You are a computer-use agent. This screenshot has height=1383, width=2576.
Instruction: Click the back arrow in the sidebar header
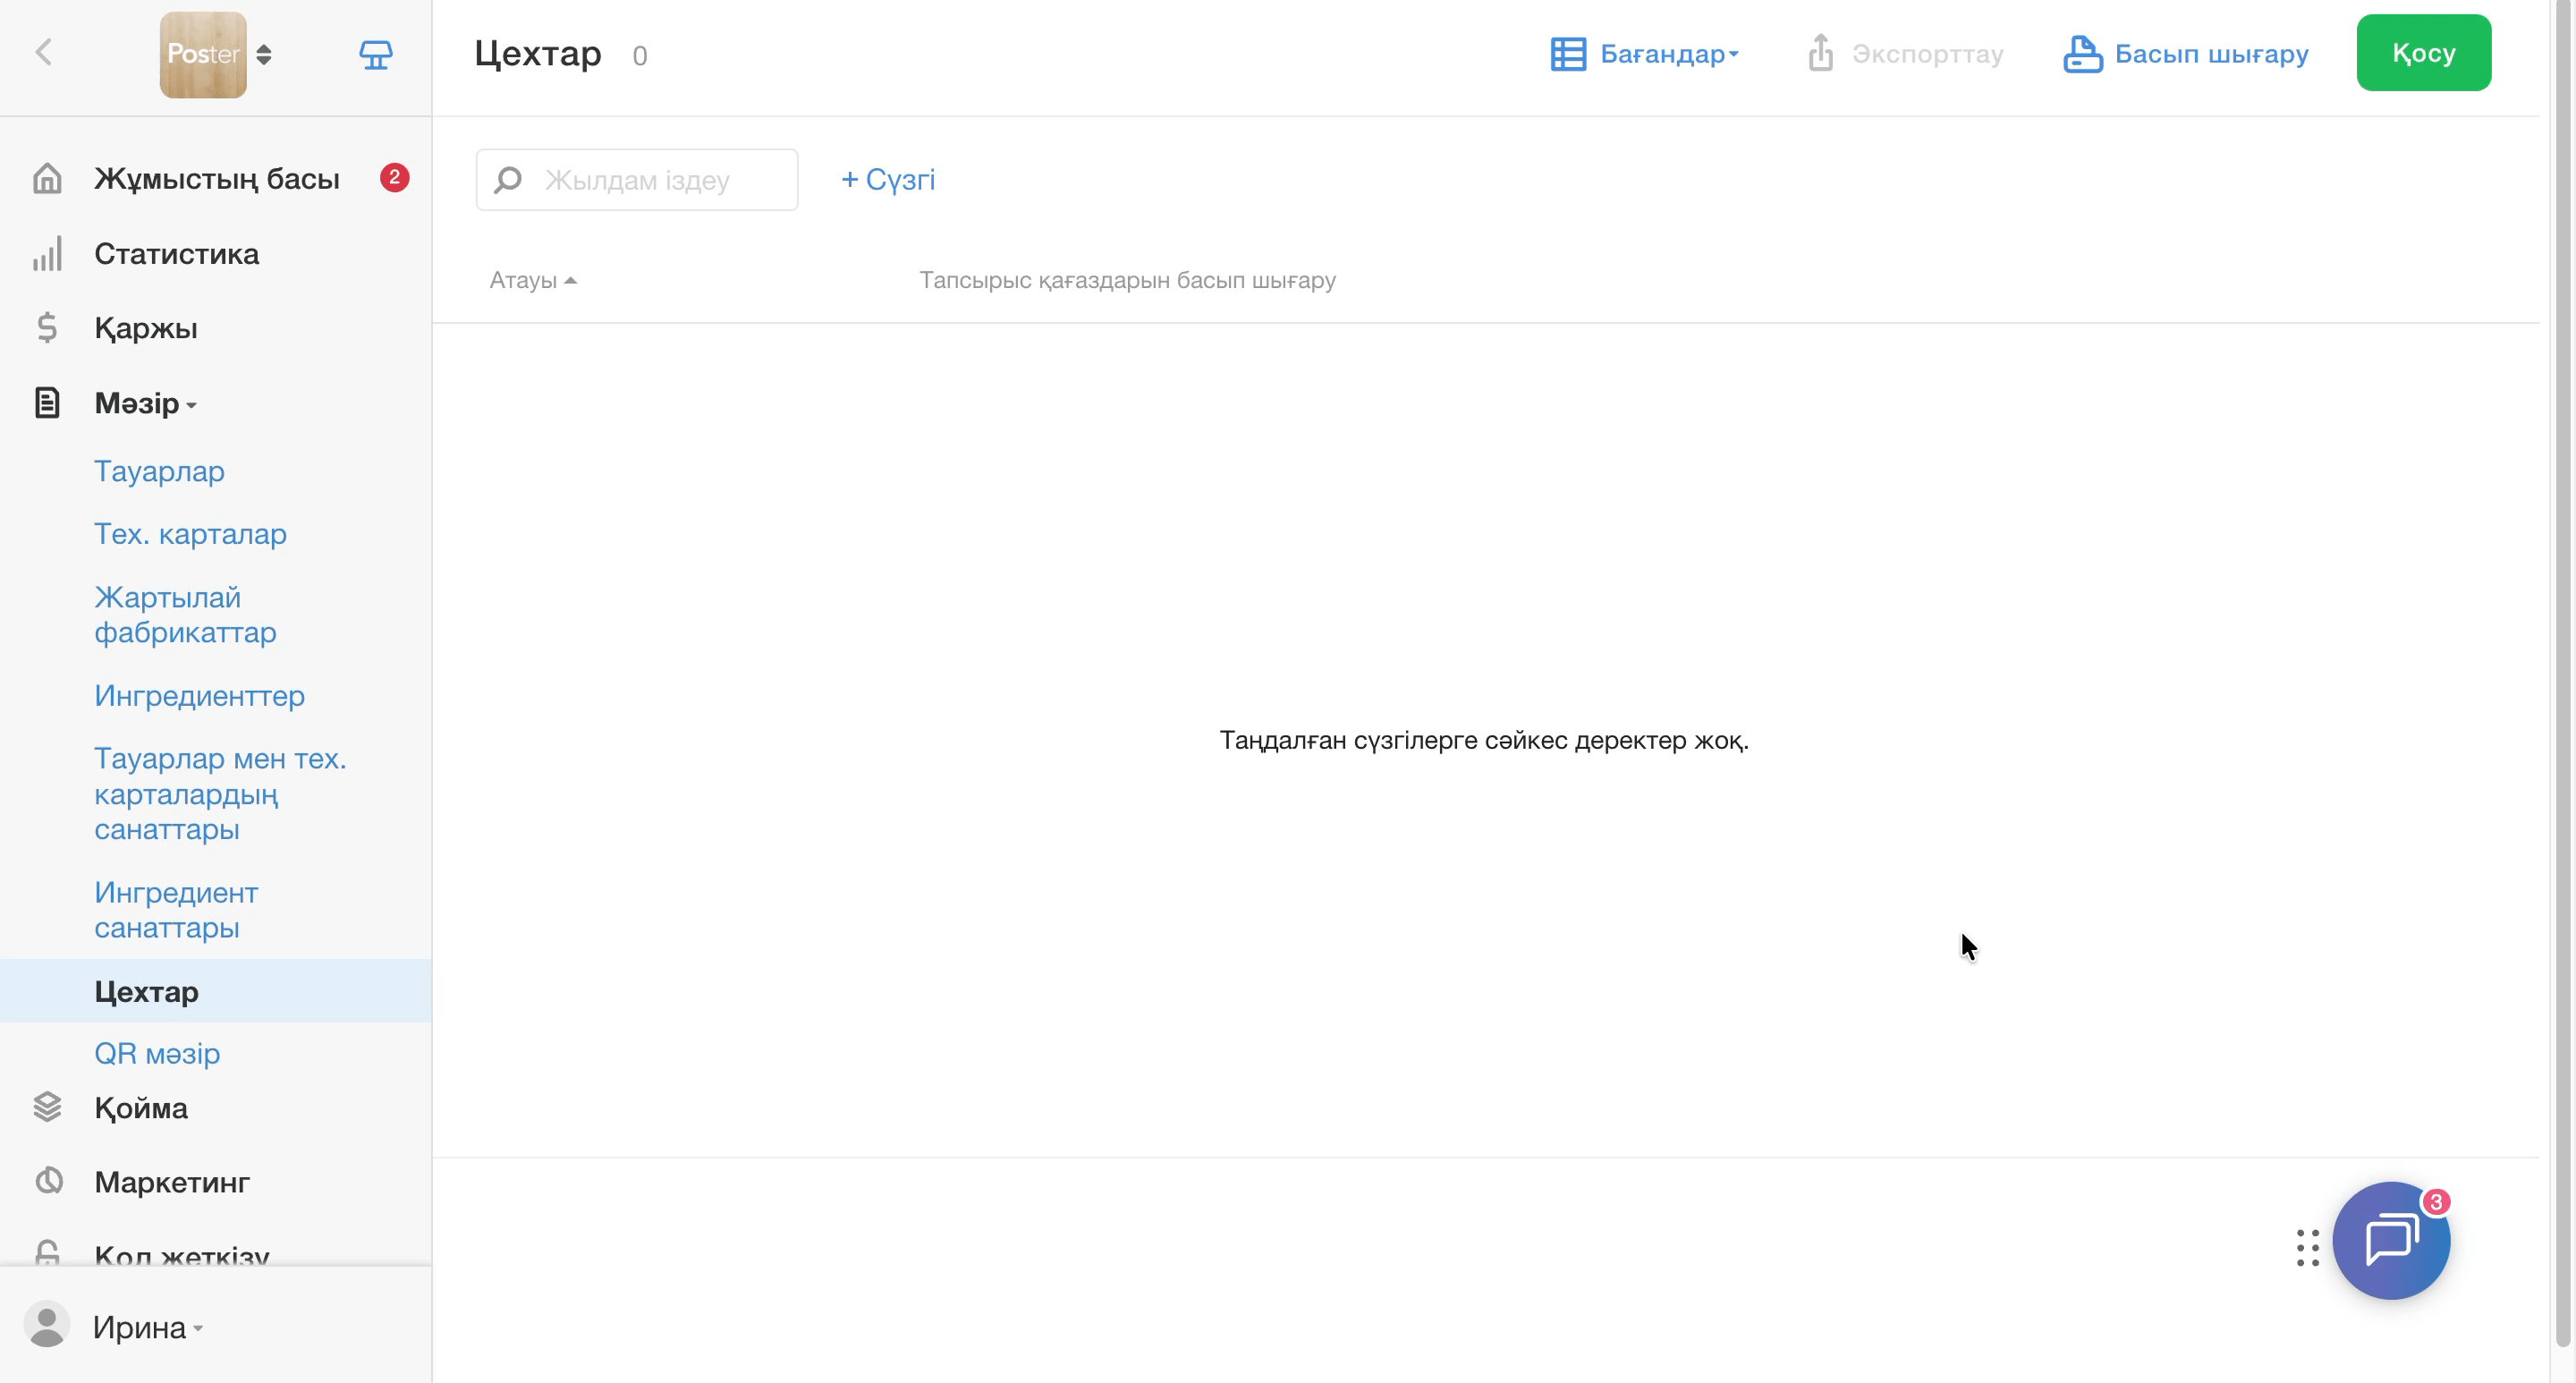[43, 53]
